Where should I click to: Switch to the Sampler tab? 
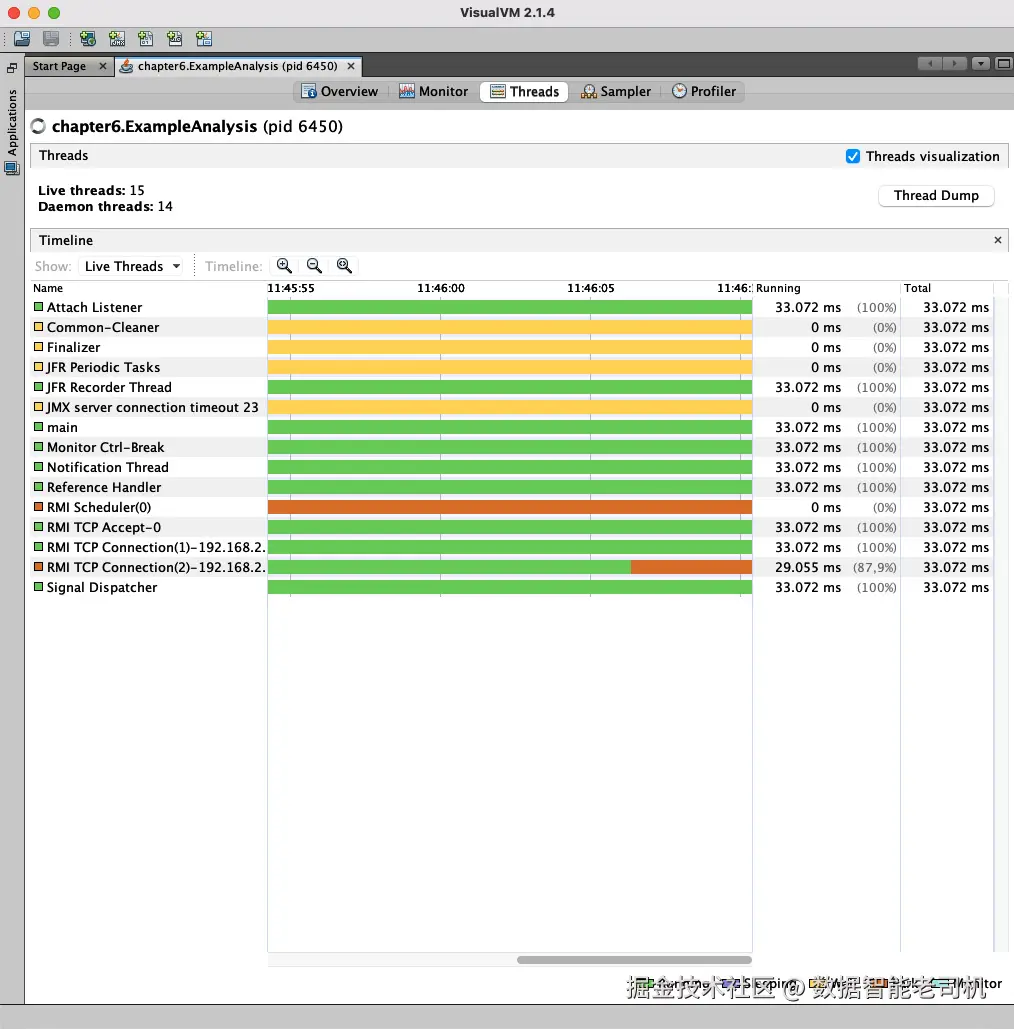[616, 91]
